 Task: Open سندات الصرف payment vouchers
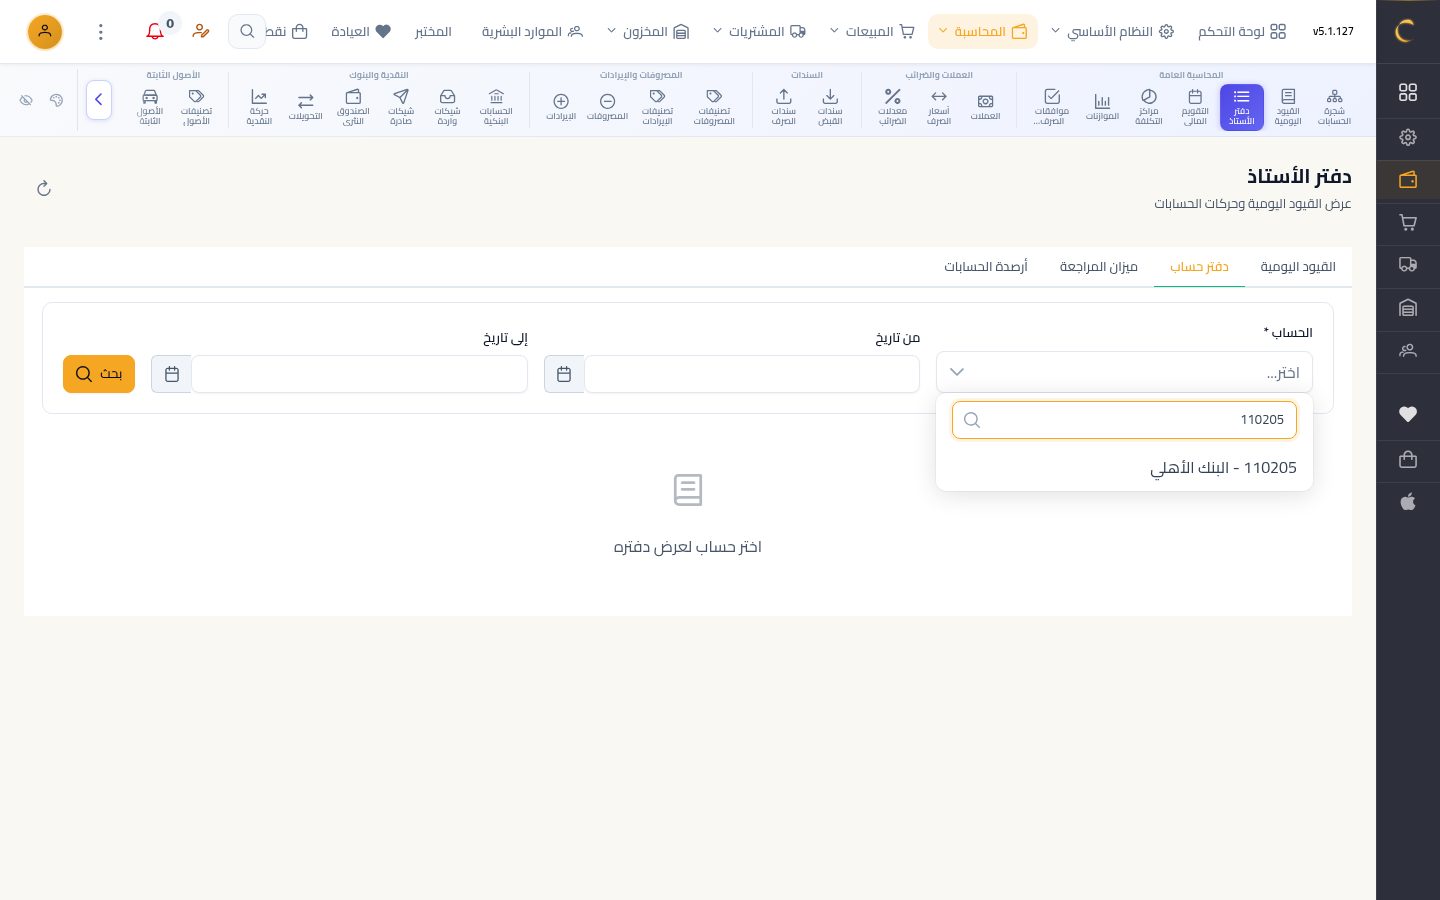click(x=784, y=107)
